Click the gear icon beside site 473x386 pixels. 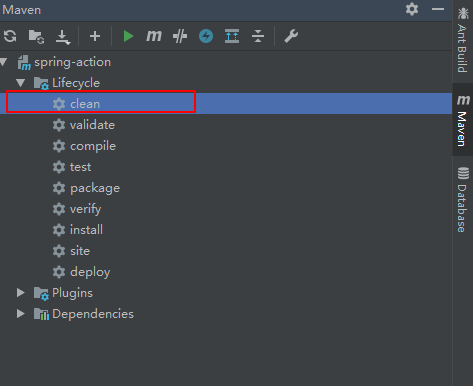tap(59, 251)
